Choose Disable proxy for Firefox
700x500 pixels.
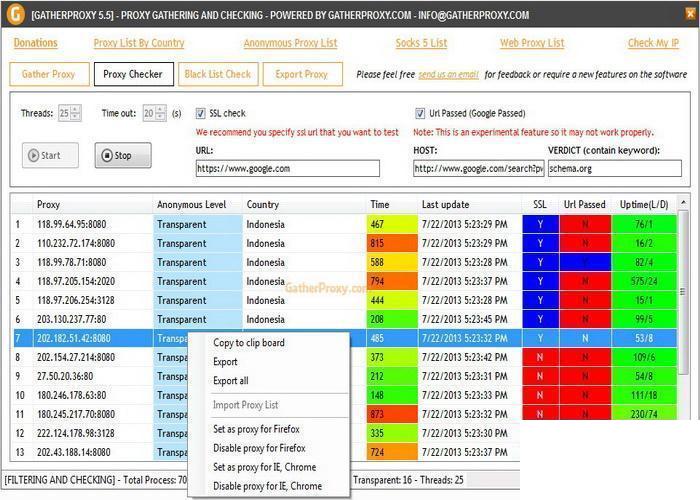pos(259,448)
